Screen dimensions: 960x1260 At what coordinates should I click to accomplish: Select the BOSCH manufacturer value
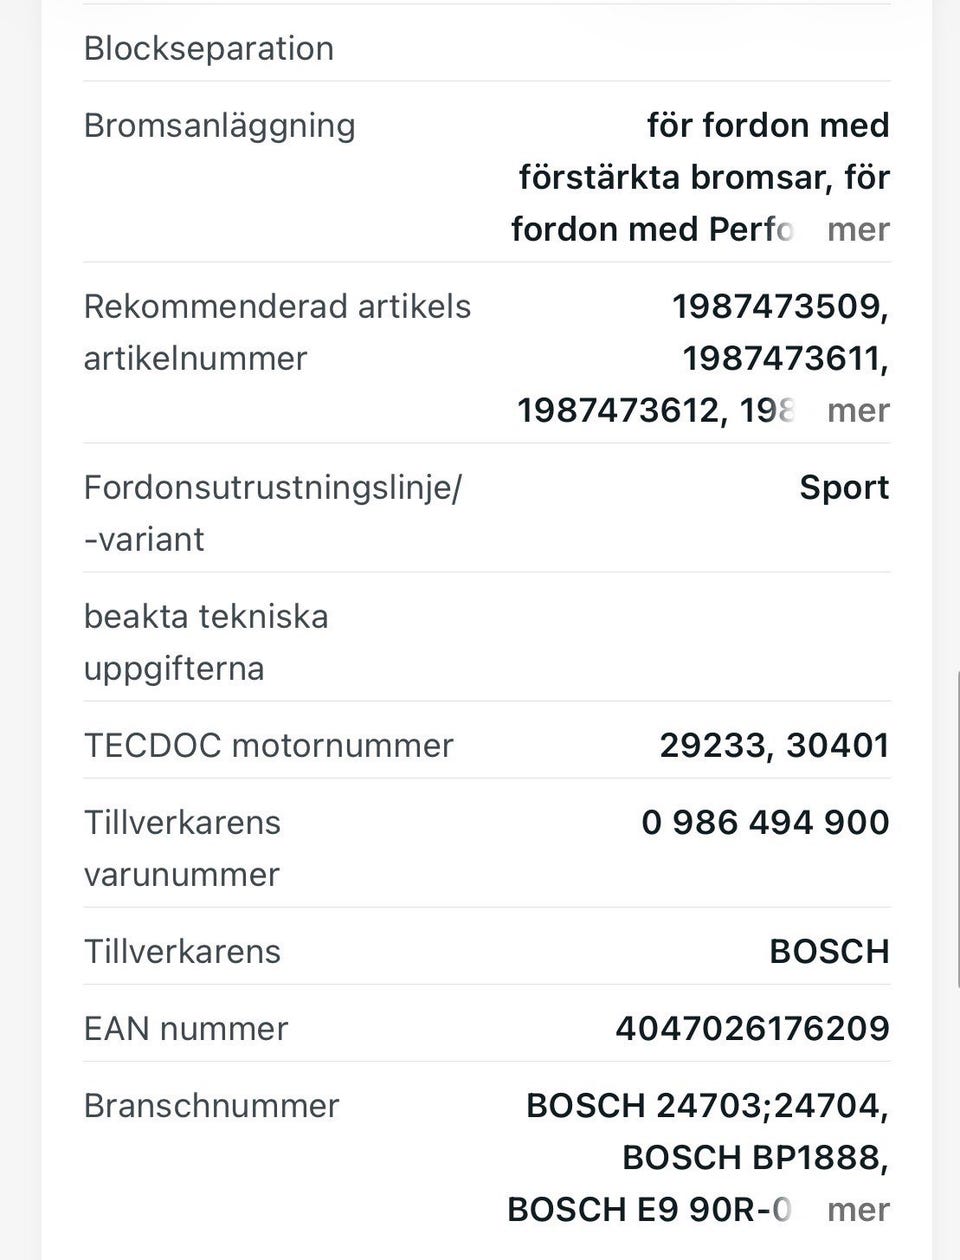[x=829, y=951]
